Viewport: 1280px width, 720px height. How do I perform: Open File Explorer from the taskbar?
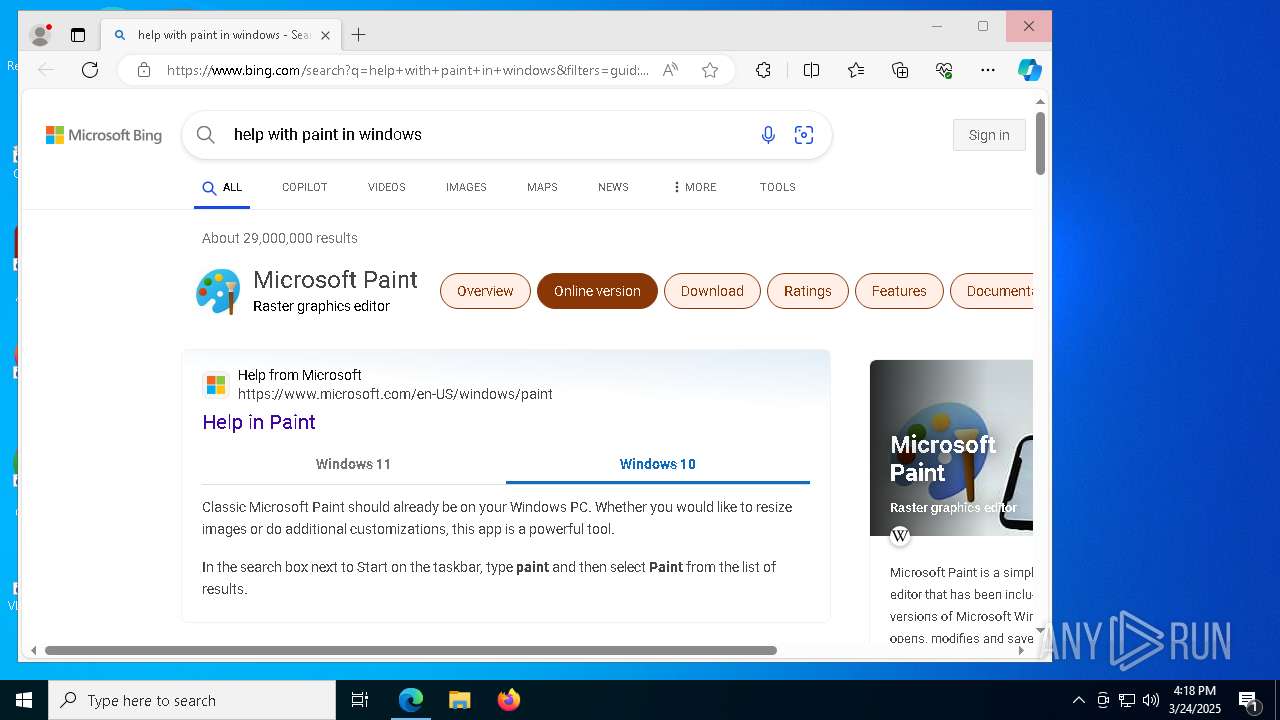pos(459,700)
